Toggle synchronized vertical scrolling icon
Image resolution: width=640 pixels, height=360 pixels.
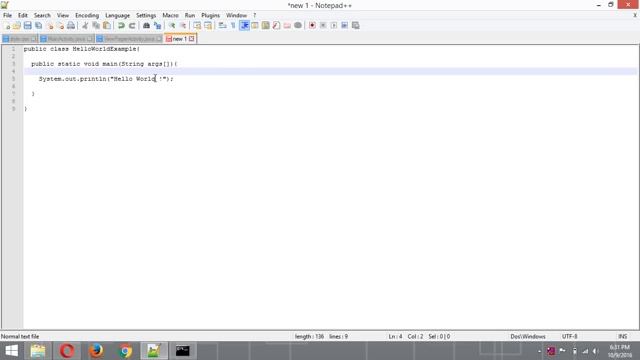197,26
